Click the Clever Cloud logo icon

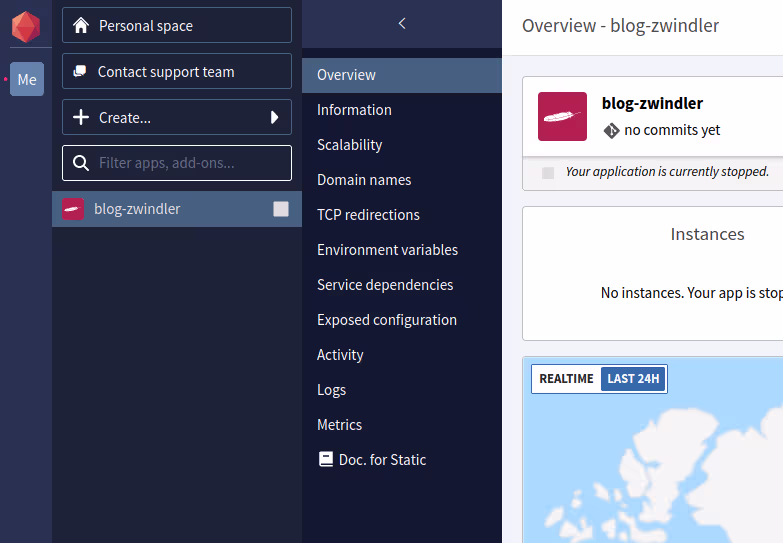26,26
